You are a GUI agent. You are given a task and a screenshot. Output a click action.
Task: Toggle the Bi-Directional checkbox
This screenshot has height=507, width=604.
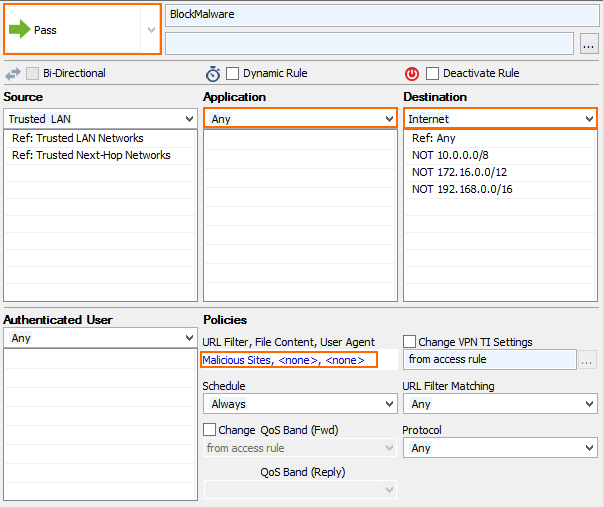[x=32, y=73]
